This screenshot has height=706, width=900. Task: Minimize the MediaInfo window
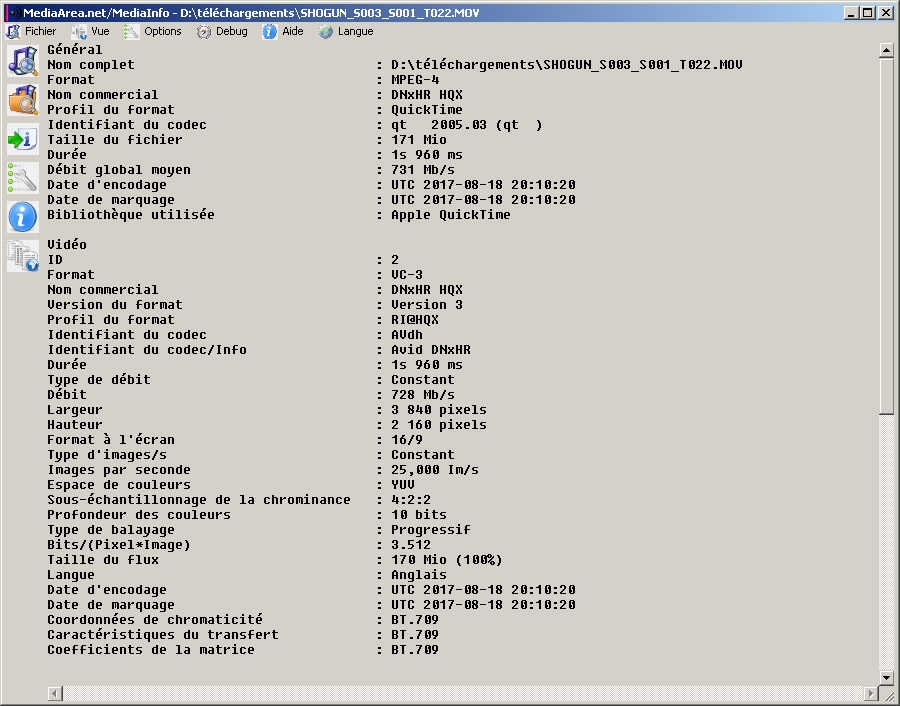click(852, 13)
